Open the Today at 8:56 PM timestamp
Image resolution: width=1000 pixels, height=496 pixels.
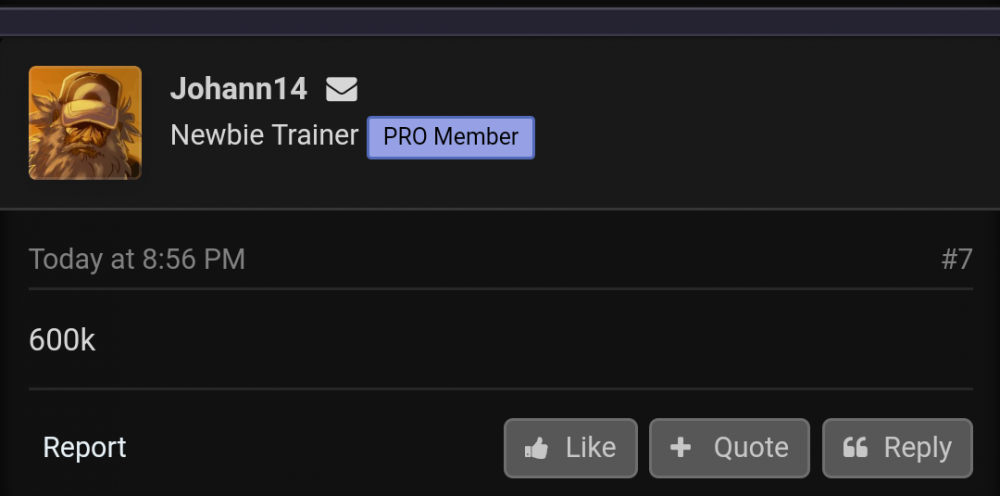point(137,259)
